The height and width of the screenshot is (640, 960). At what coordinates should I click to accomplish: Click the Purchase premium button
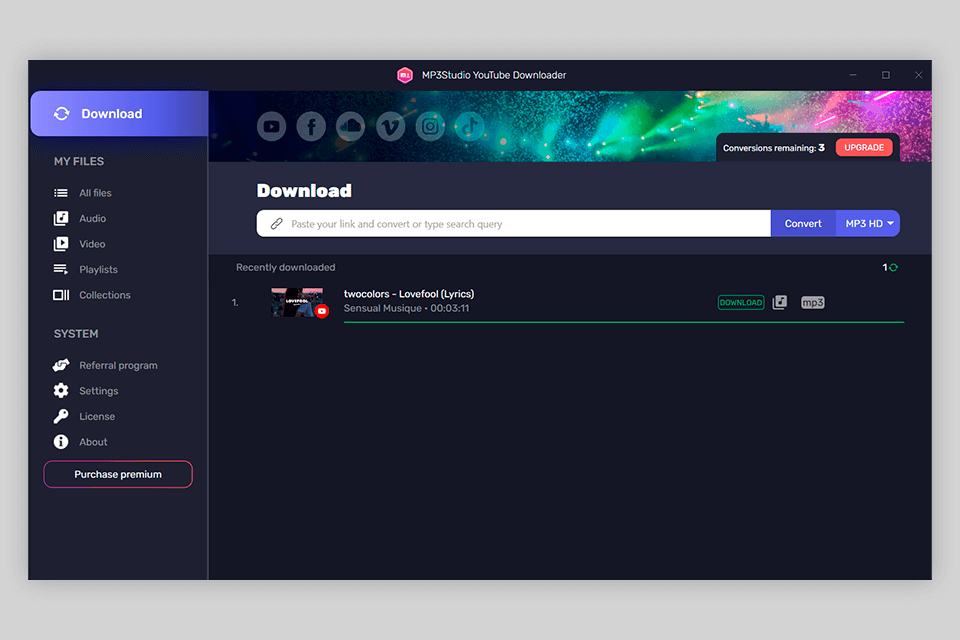pyautogui.click(x=118, y=474)
